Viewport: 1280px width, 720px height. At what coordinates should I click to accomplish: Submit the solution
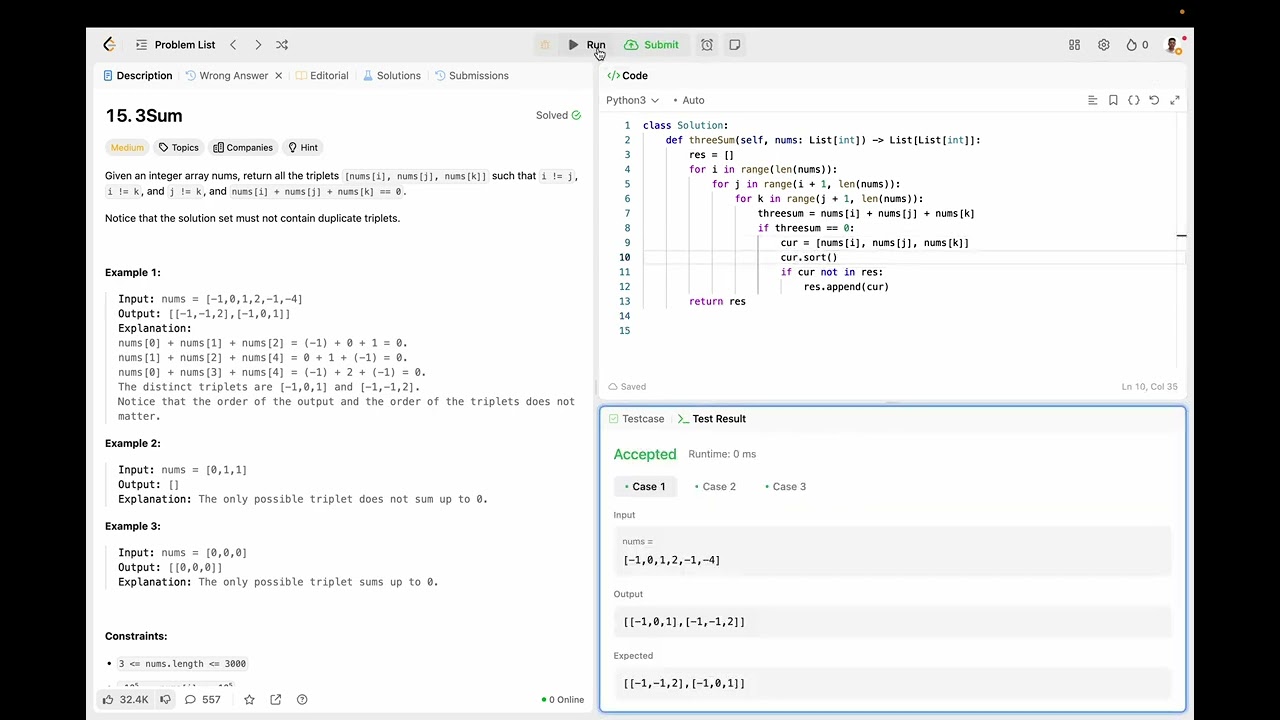click(652, 44)
